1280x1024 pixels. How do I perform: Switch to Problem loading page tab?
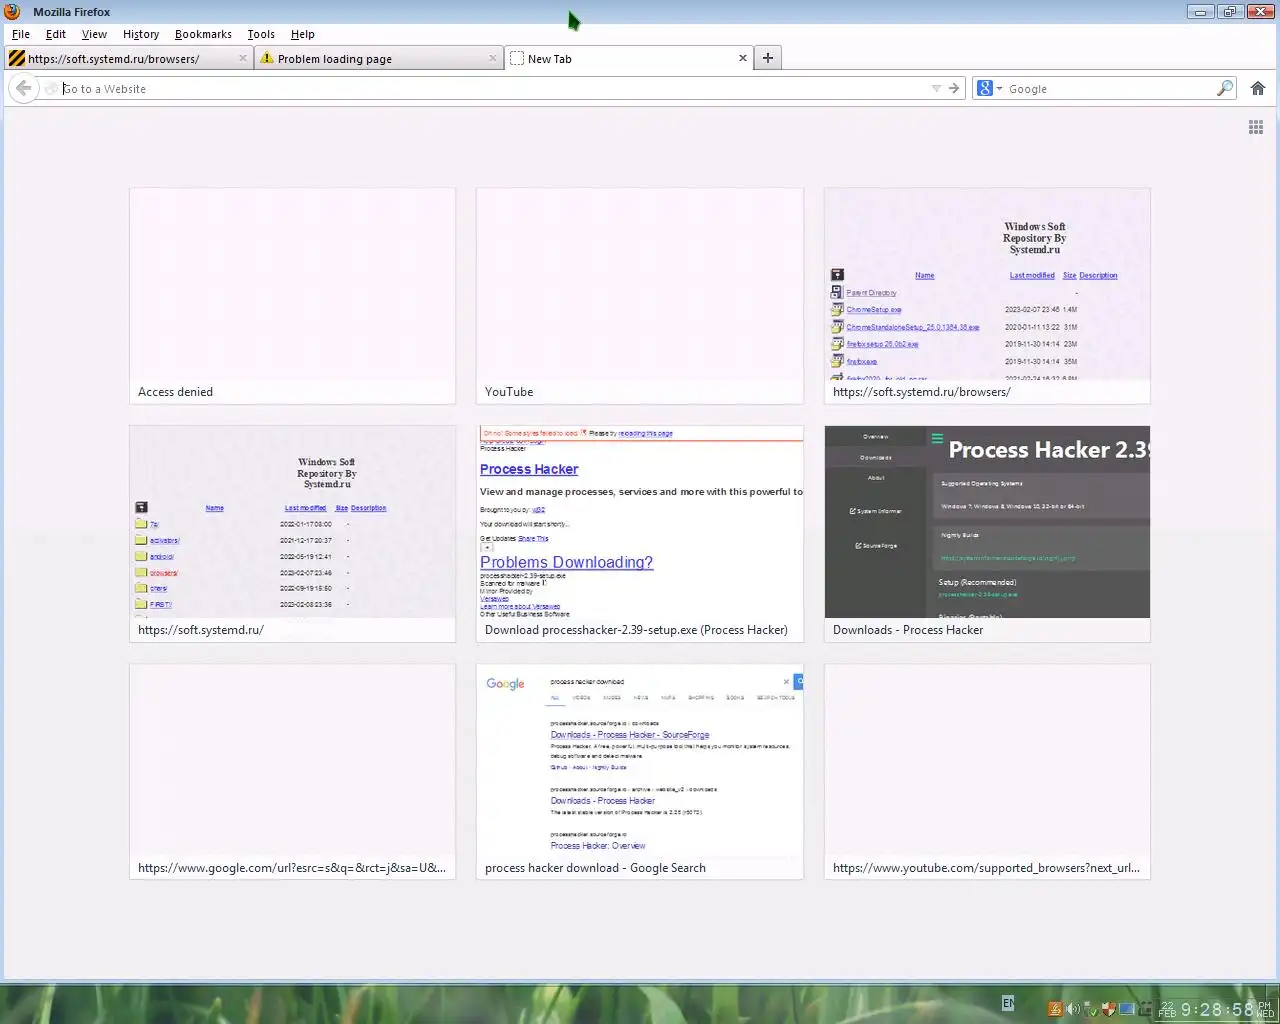point(378,58)
